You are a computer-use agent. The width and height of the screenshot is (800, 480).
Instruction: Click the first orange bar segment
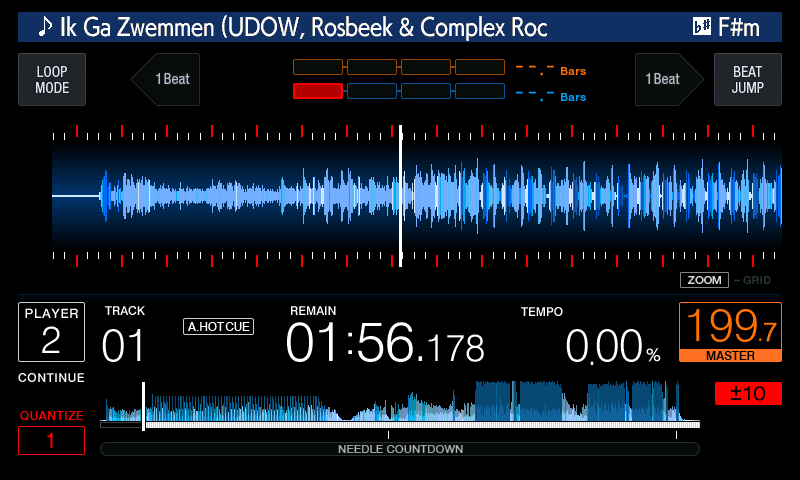click(318, 67)
